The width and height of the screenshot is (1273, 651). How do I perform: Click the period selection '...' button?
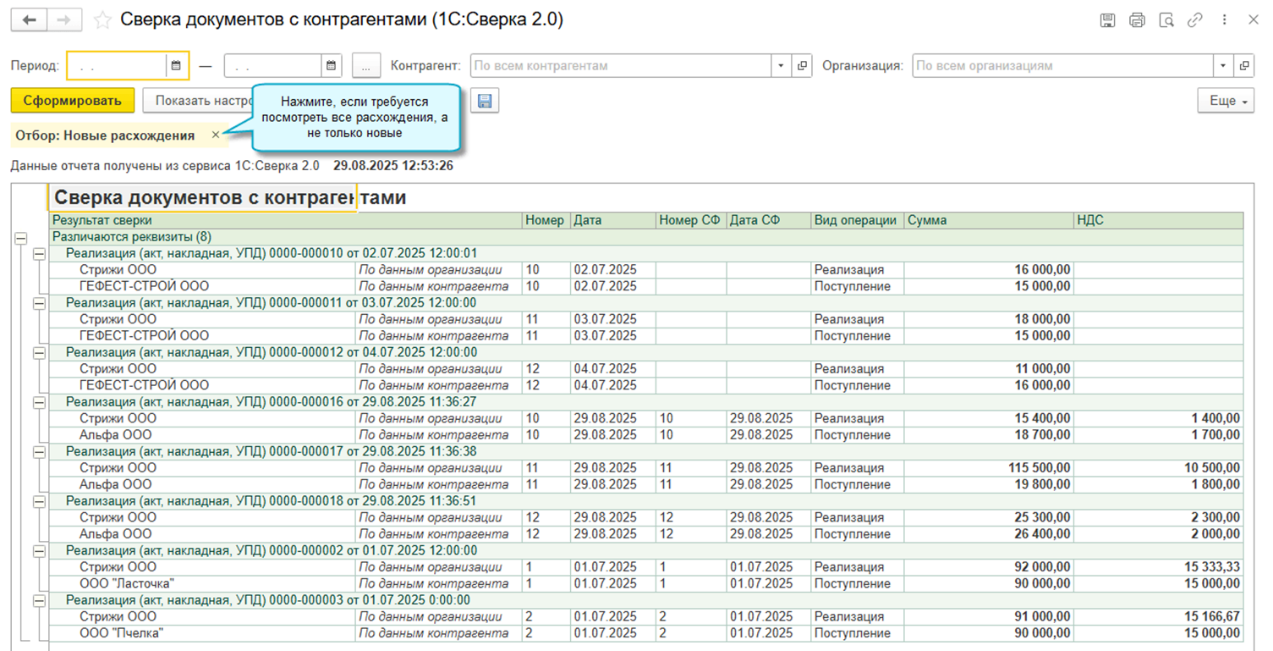click(x=366, y=66)
